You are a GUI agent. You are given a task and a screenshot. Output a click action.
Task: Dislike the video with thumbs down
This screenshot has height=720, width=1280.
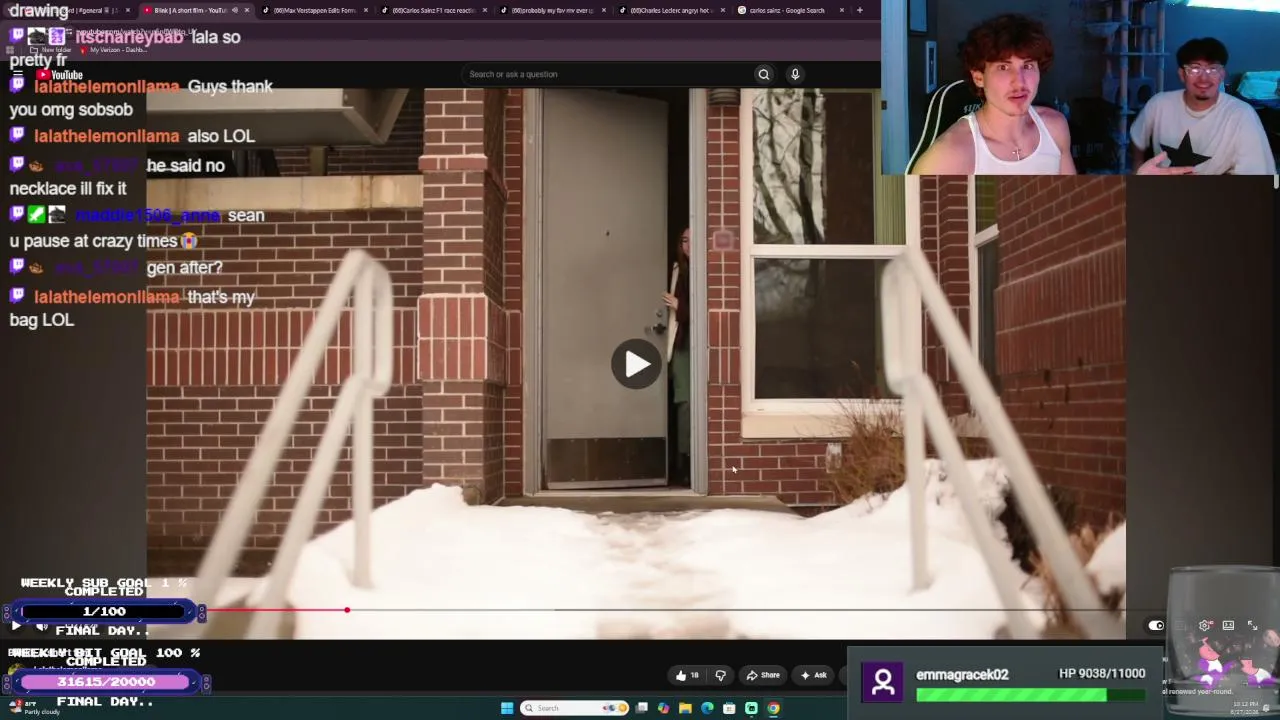coord(720,675)
